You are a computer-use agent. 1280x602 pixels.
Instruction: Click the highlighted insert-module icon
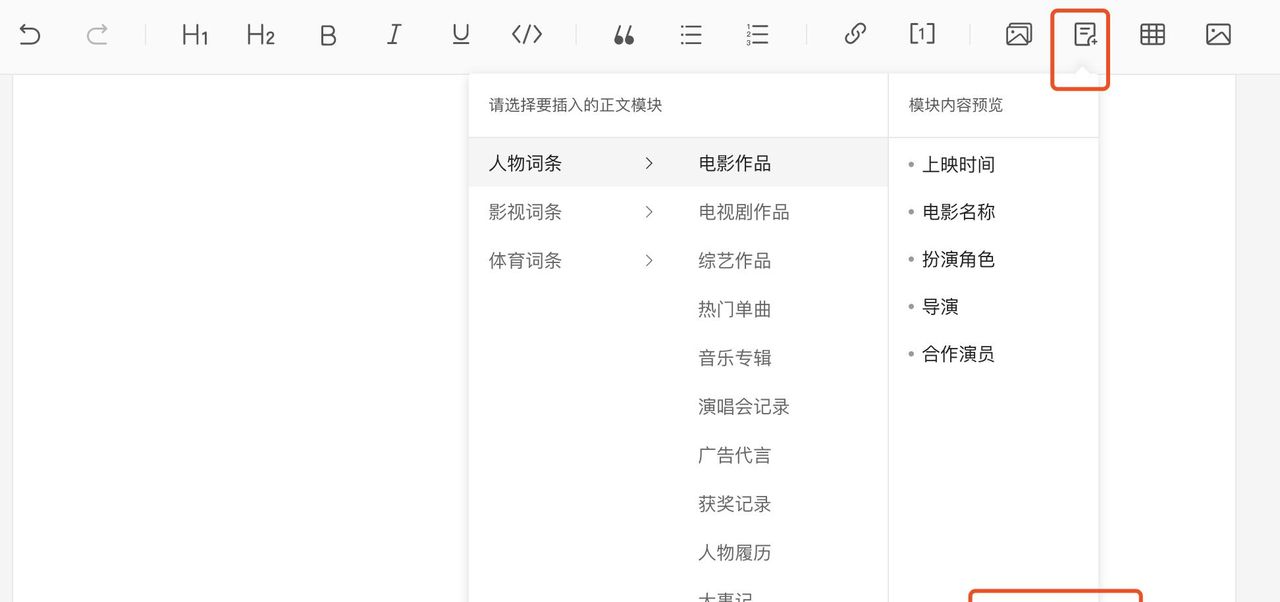click(1080, 33)
